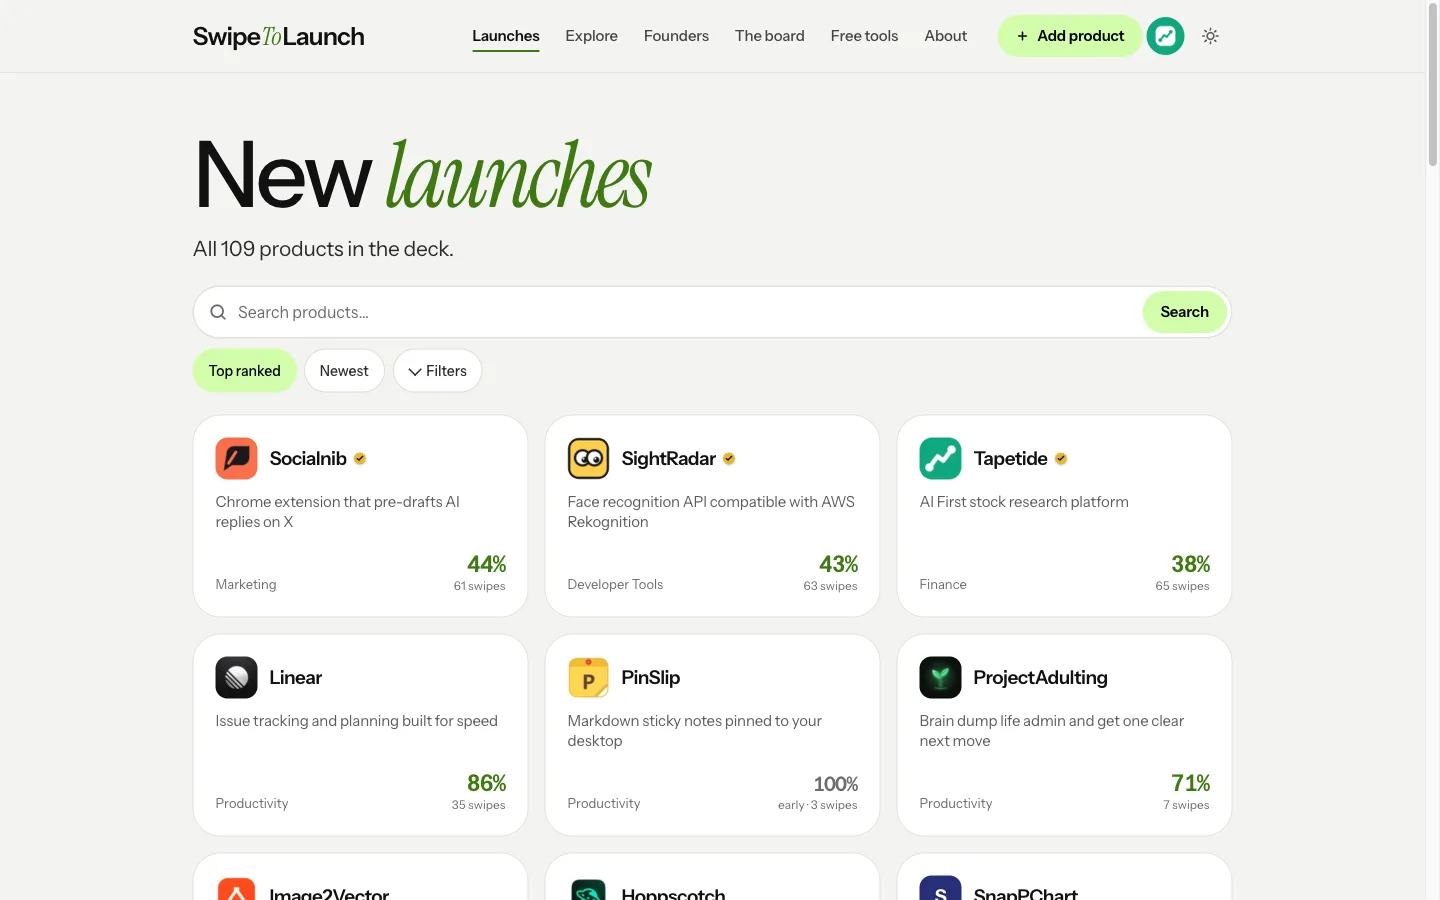Click the ProjectAdulting sprout icon
This screenshot has width=1440, height=900.
940,678
